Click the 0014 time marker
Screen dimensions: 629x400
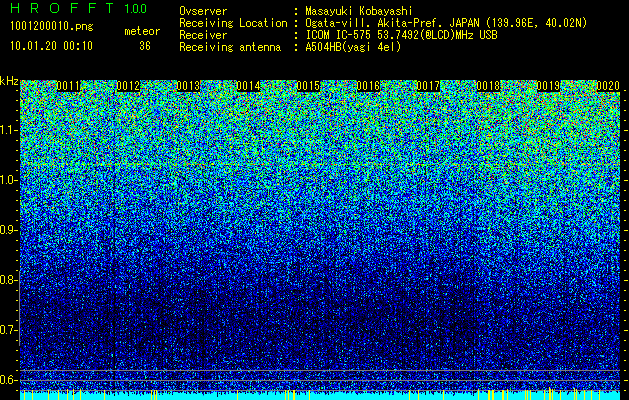pyautogui.click(x=248, y=86)
